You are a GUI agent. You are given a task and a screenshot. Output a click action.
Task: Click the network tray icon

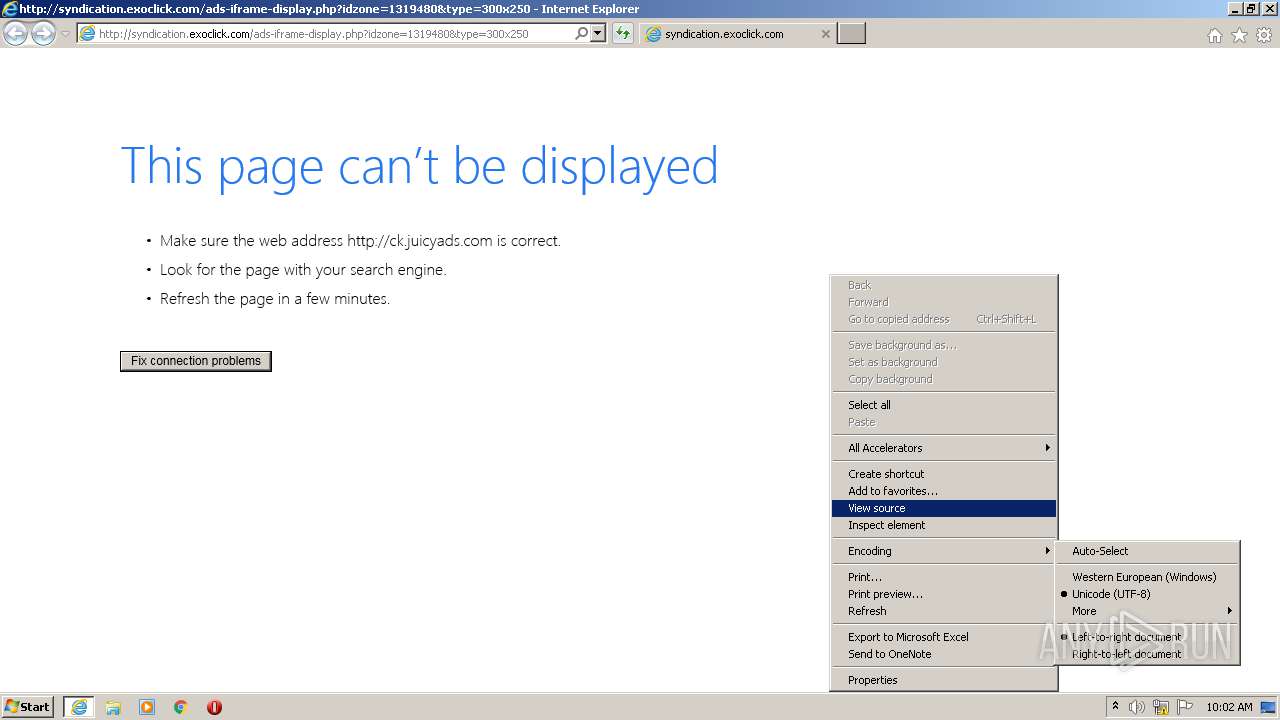1161,707
